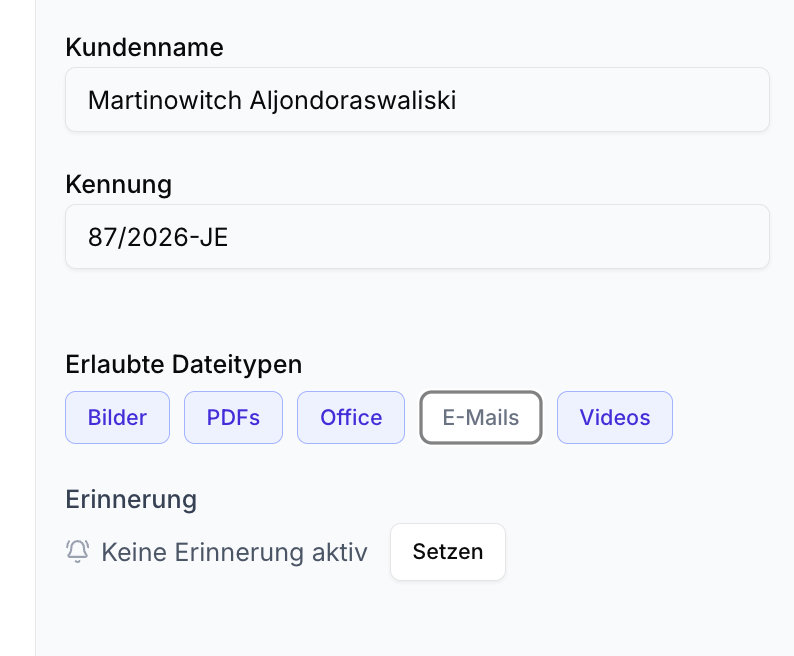Click the 'Keine Erinnerung aktiv' text
Viewport: 794px width, 656px height.
coord(234,551)
